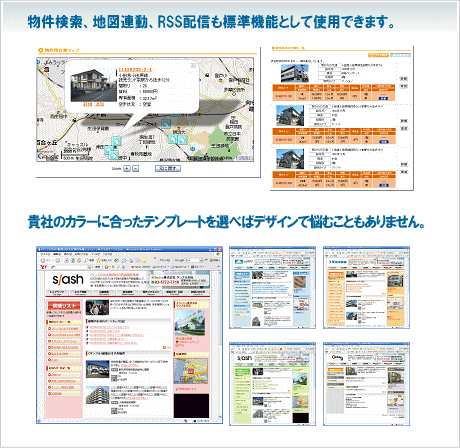Select the house marker the balloon points to
The width and height of the screenshot is (460, 448).
(x=116, y=141)
